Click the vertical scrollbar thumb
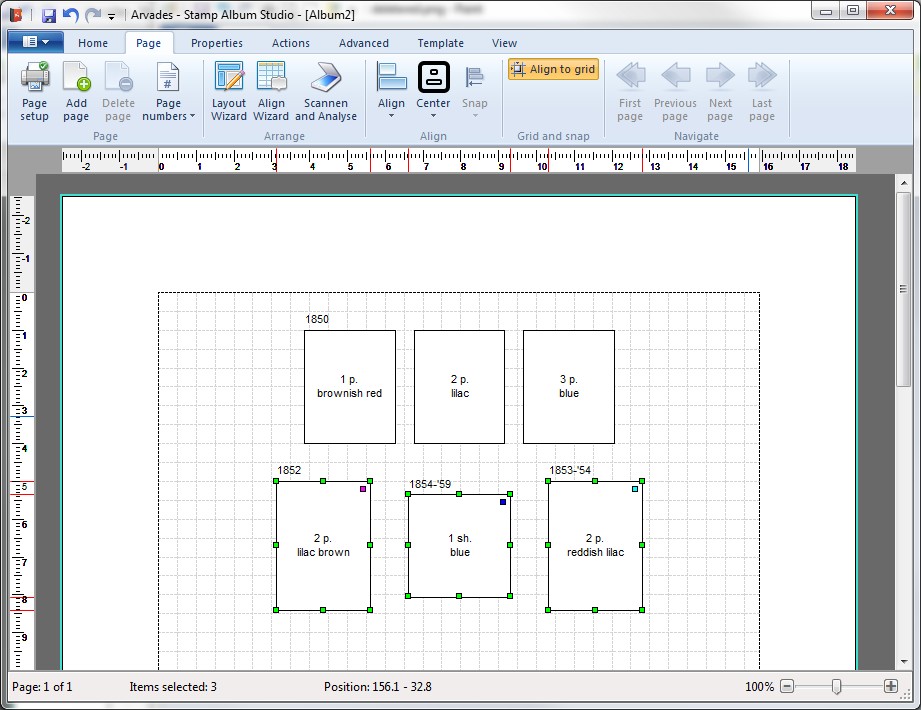The height and width of the screenshot is (710, 921). click(904, 289)
